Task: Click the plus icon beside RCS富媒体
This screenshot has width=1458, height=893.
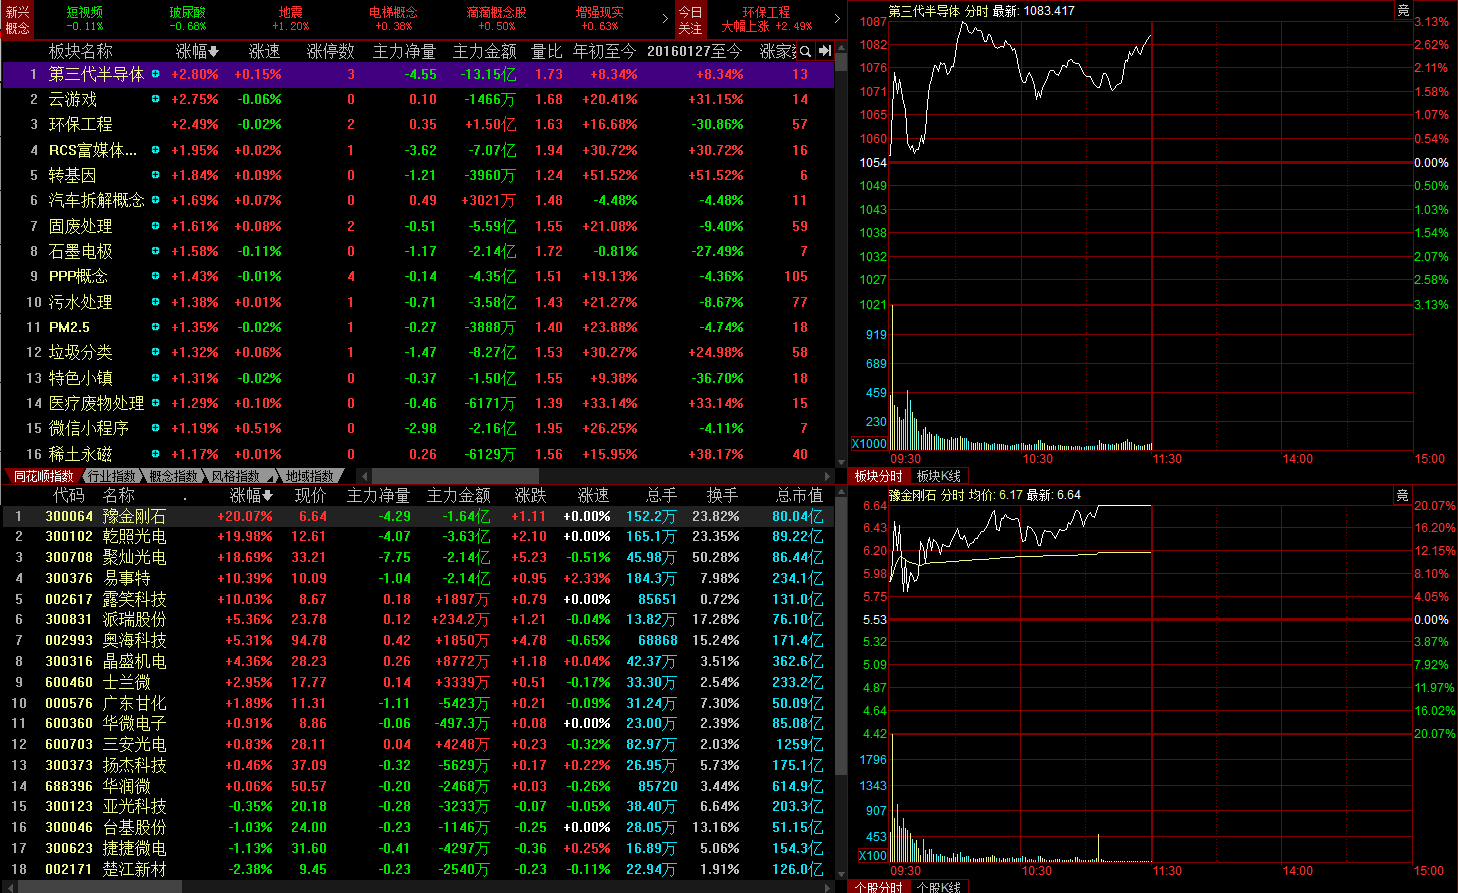Action: [155, 150]
